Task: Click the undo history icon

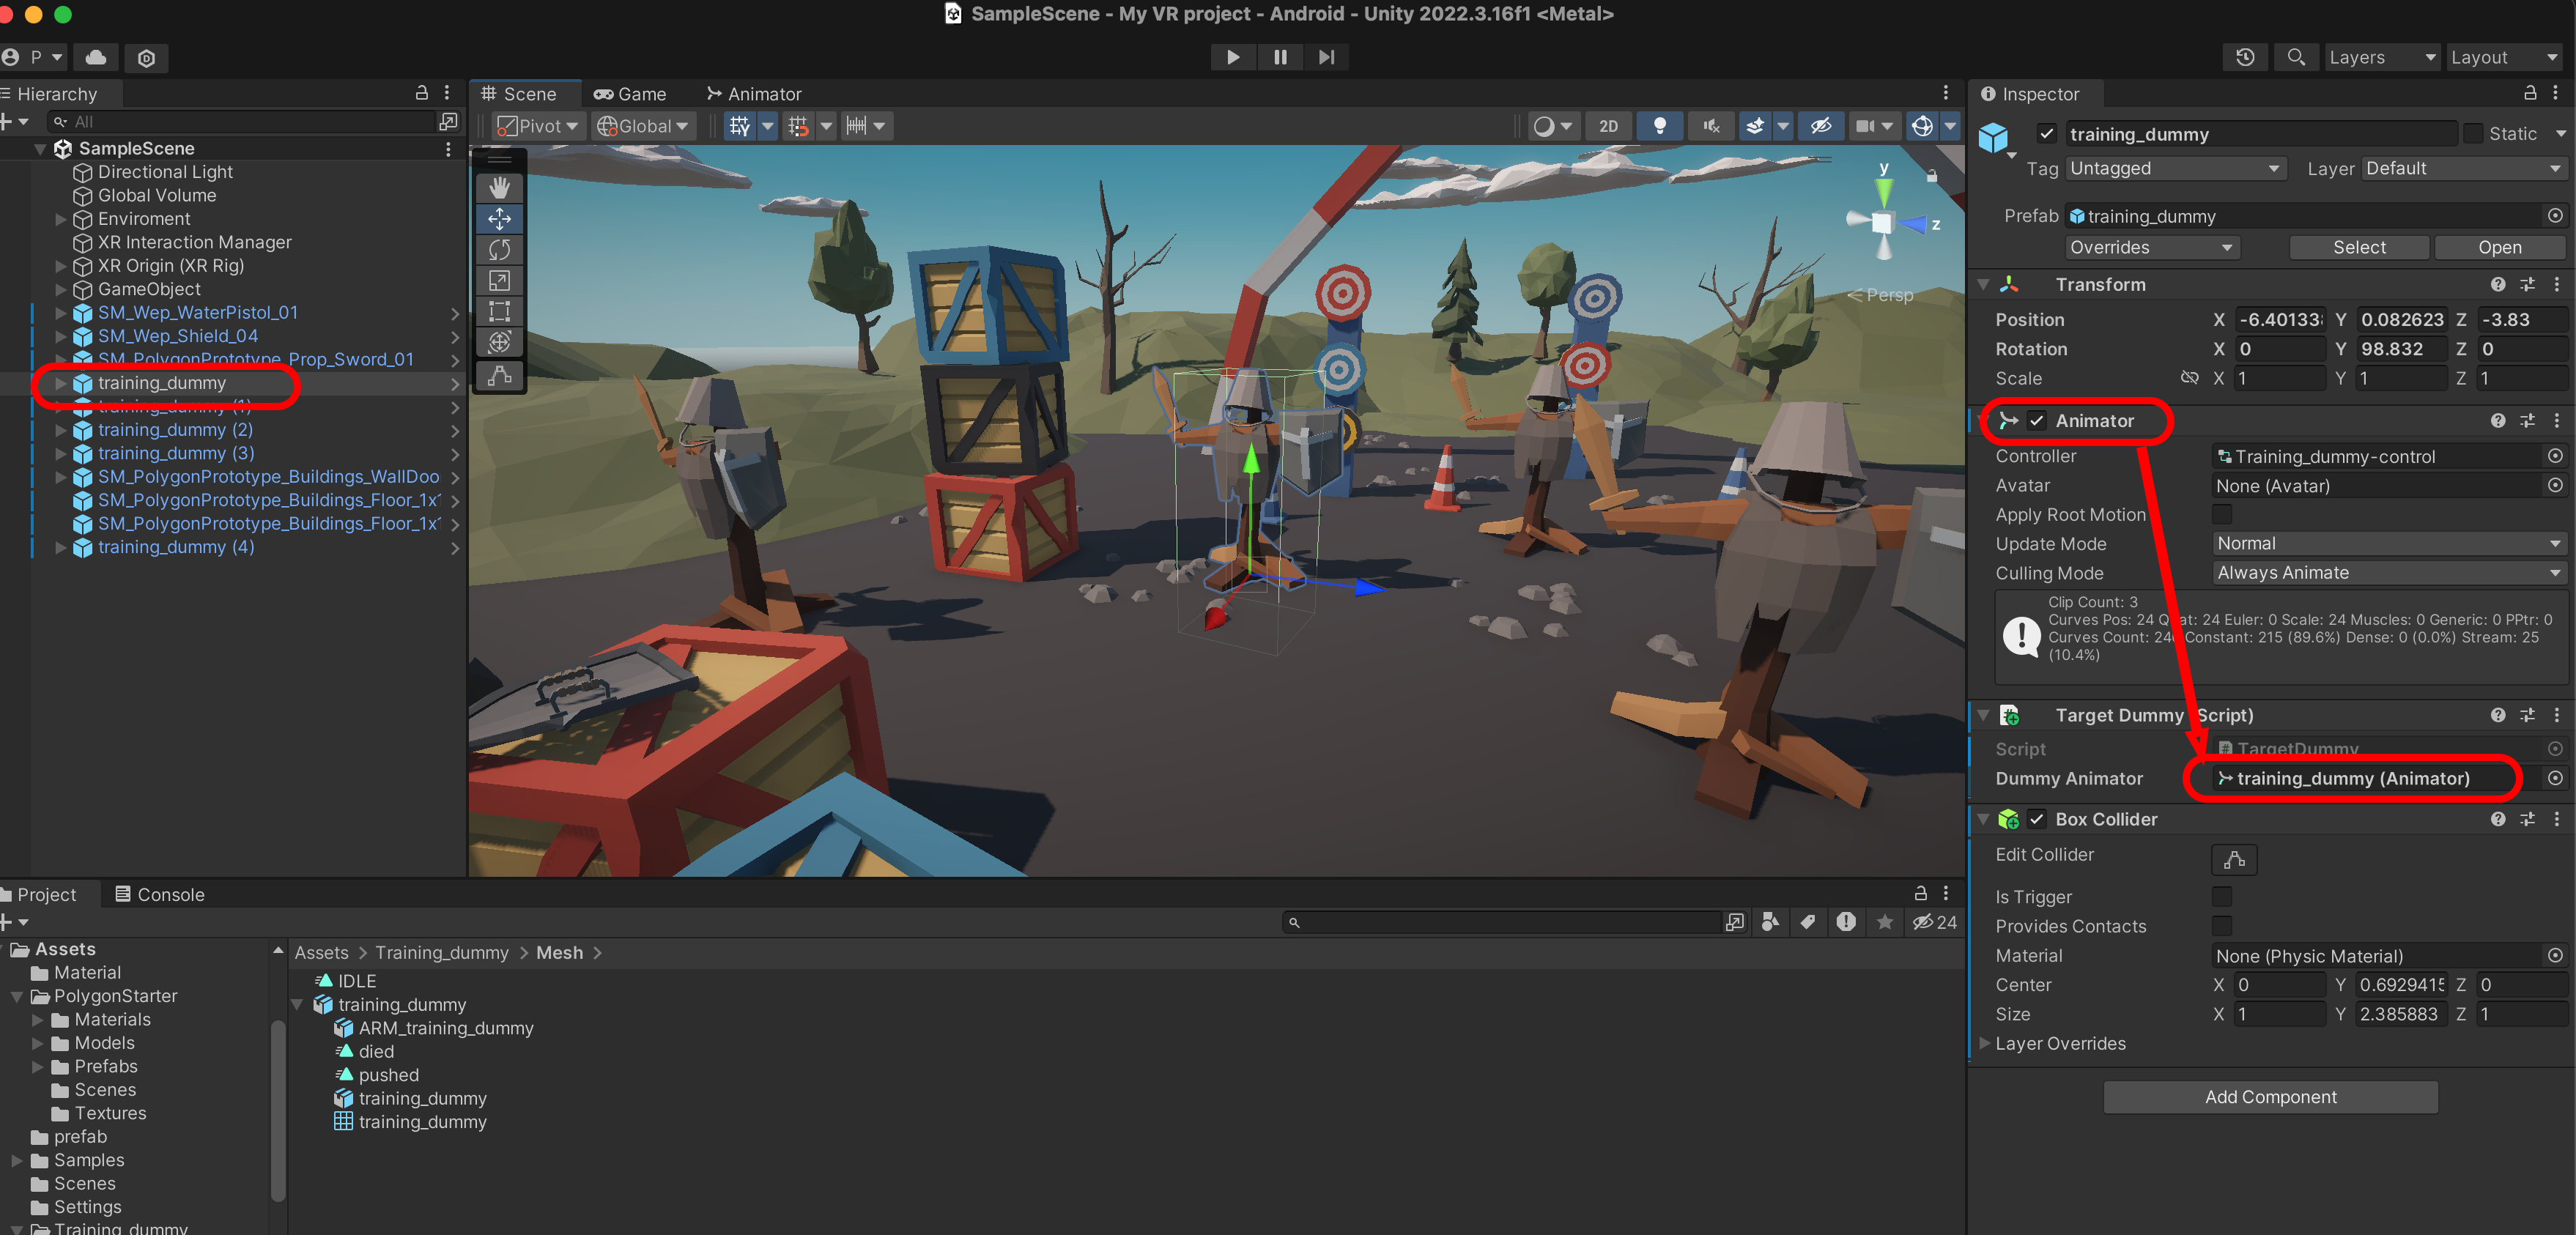Action: click(x=2244, y=57)
